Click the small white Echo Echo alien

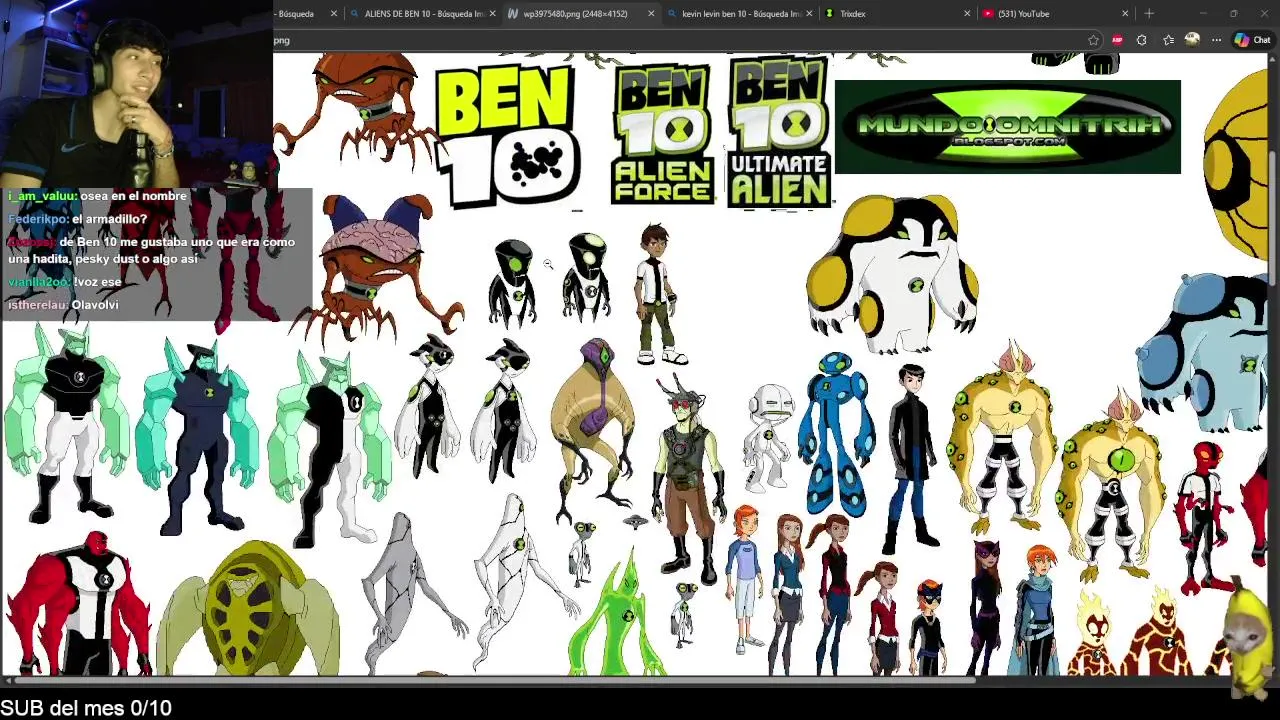tap(768, 436)
